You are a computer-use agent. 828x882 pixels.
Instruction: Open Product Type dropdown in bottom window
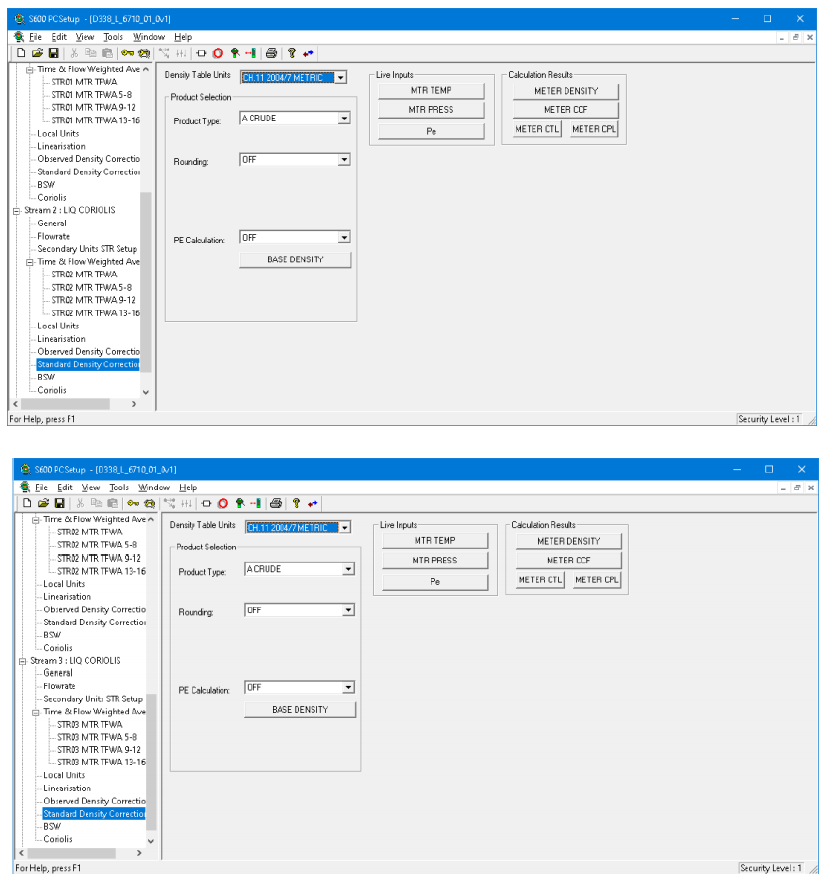click(349, 569)
